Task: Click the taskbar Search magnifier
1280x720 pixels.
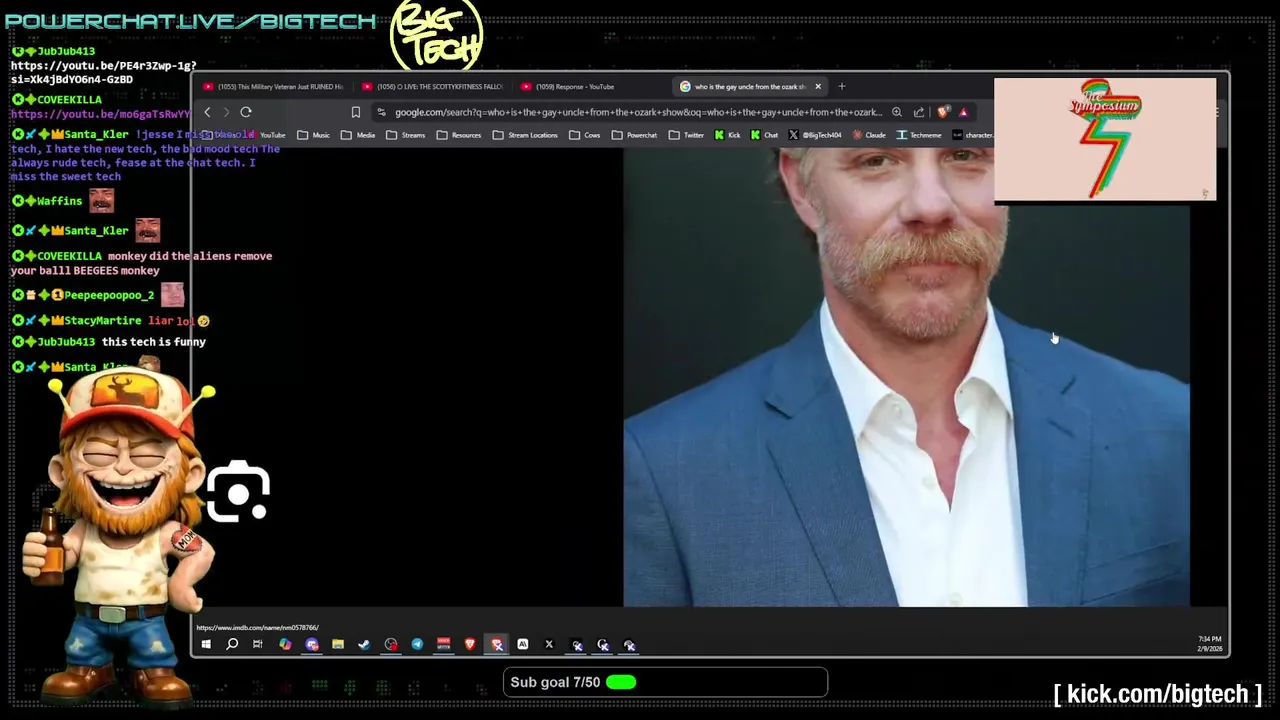Action: click(232, 645)
